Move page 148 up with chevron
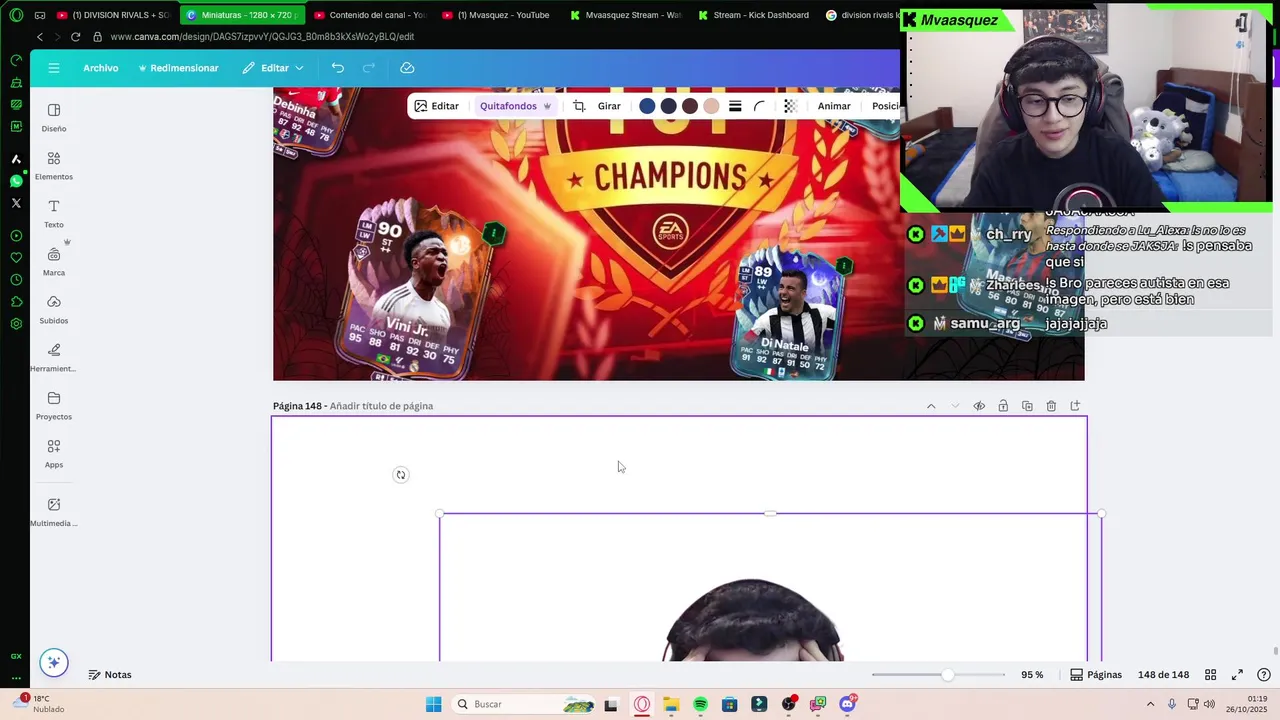1280x720 pixels. pos(931,406)
